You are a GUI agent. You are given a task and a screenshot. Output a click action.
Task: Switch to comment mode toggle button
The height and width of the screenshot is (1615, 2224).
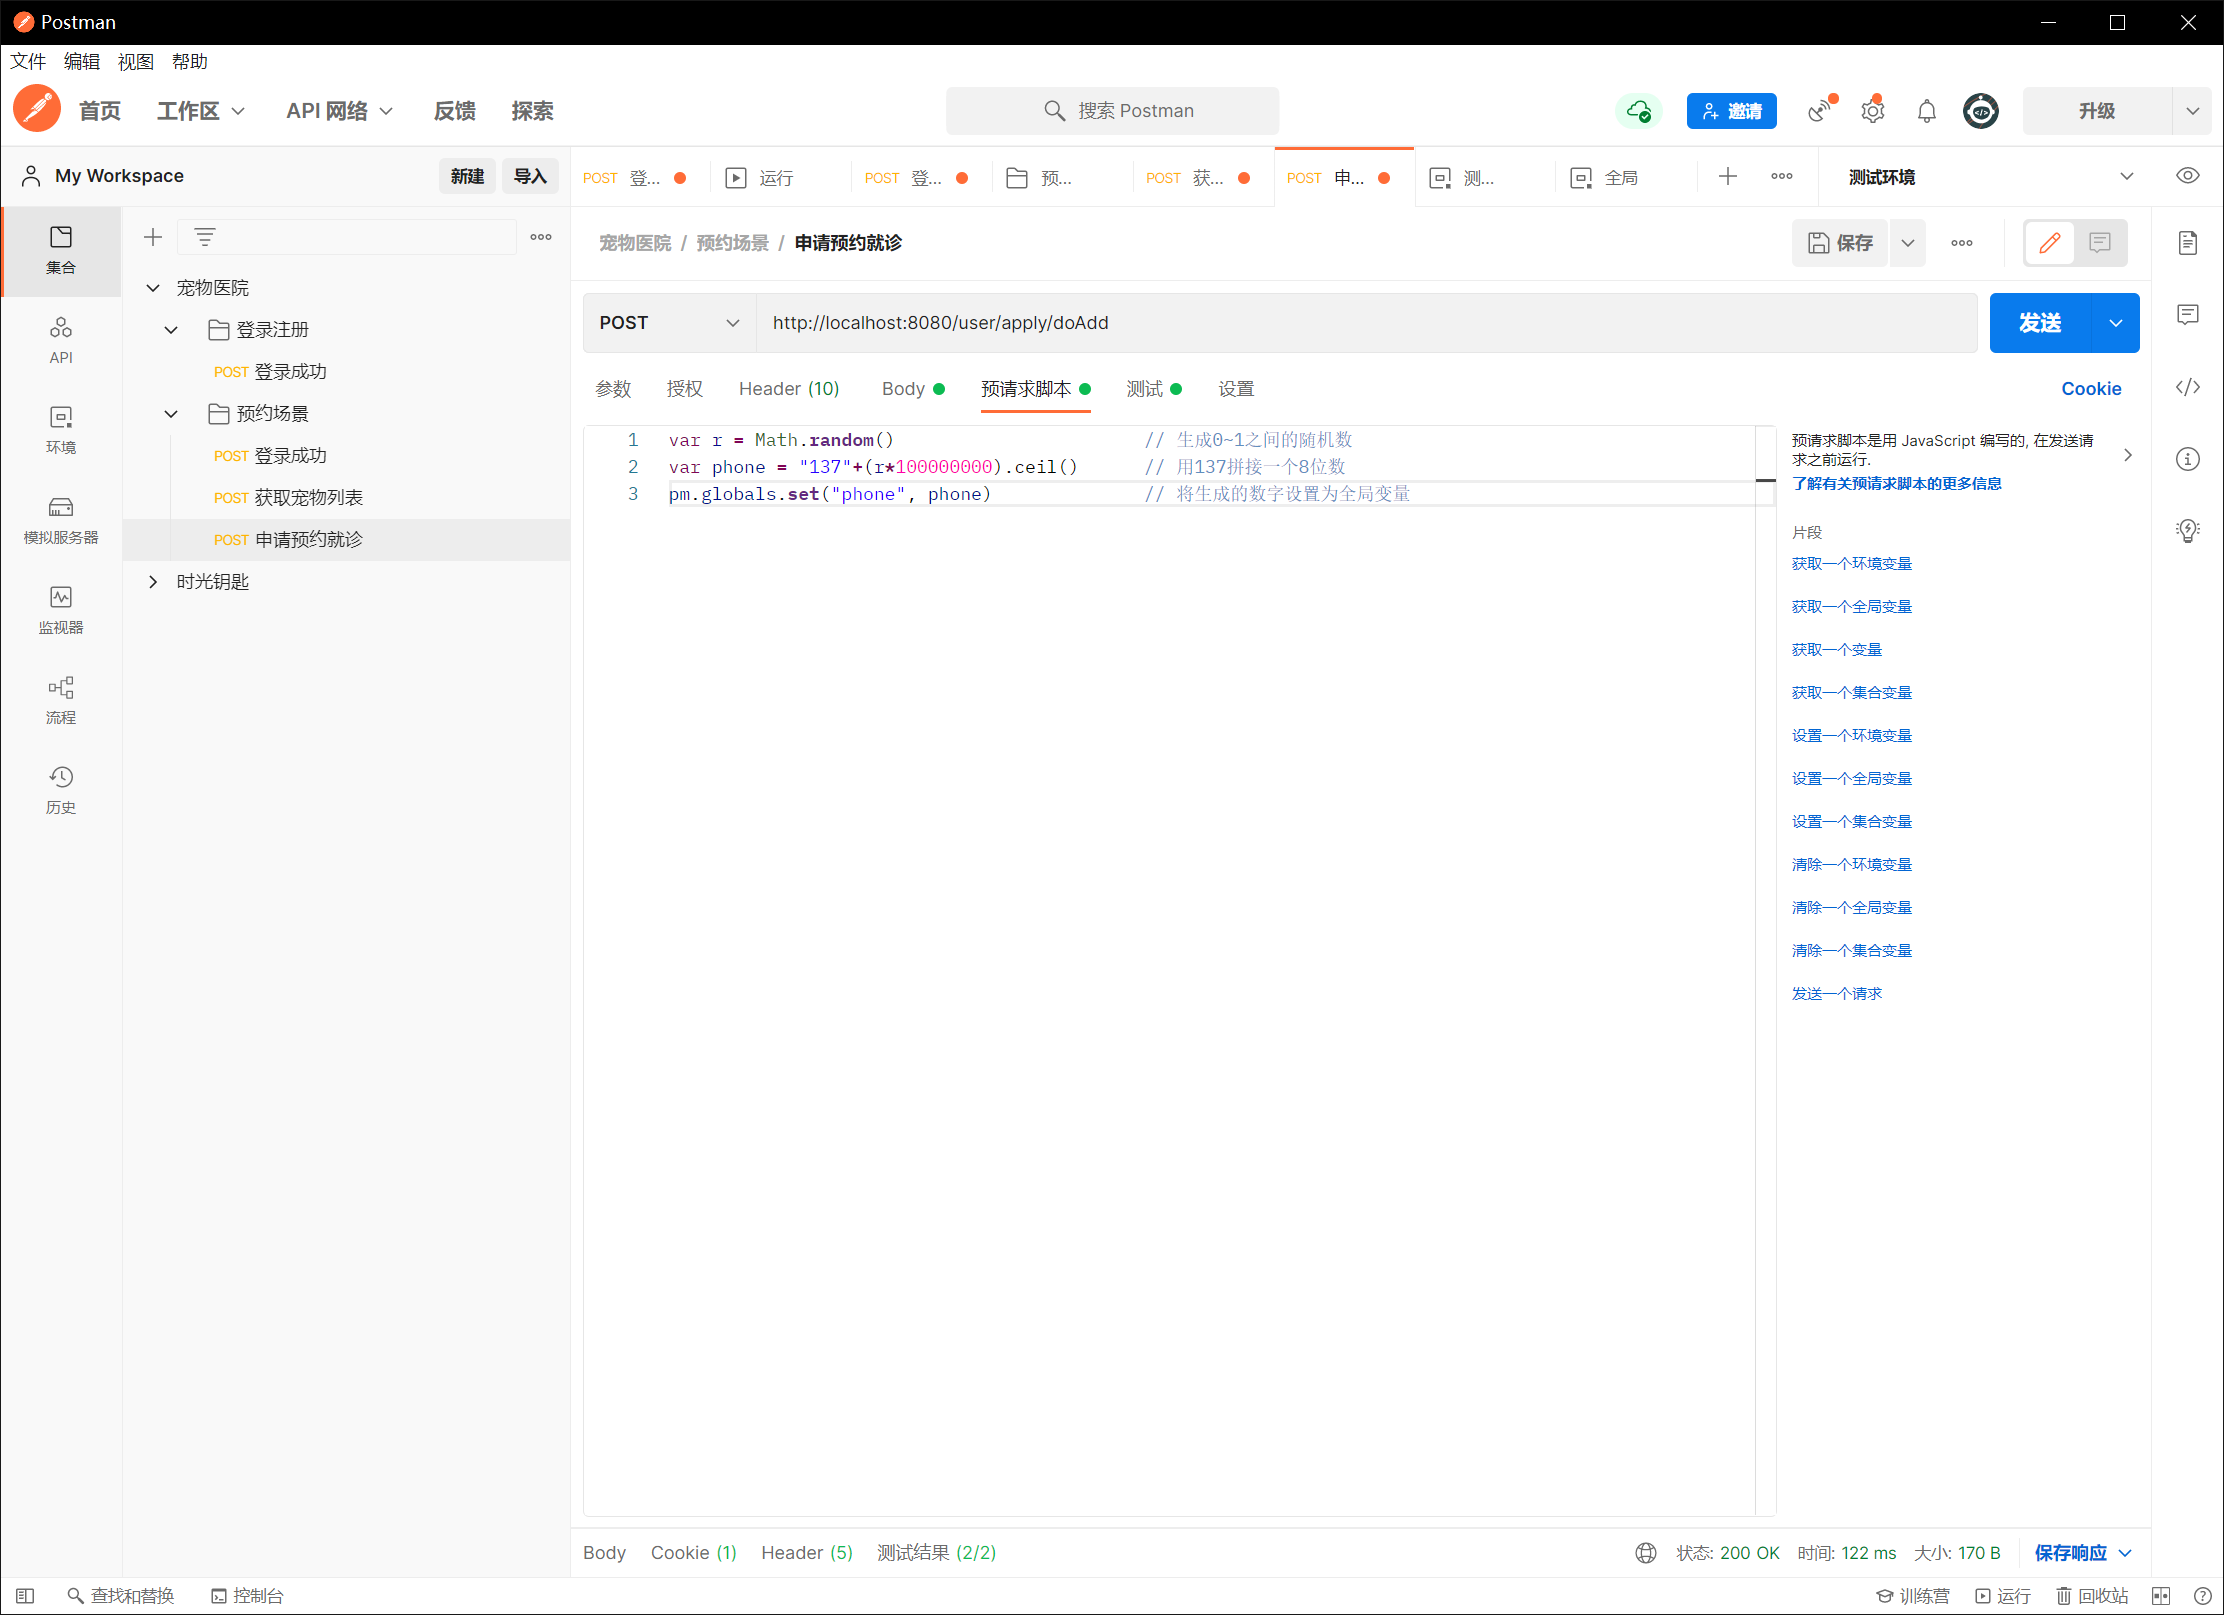[2099, 243]
